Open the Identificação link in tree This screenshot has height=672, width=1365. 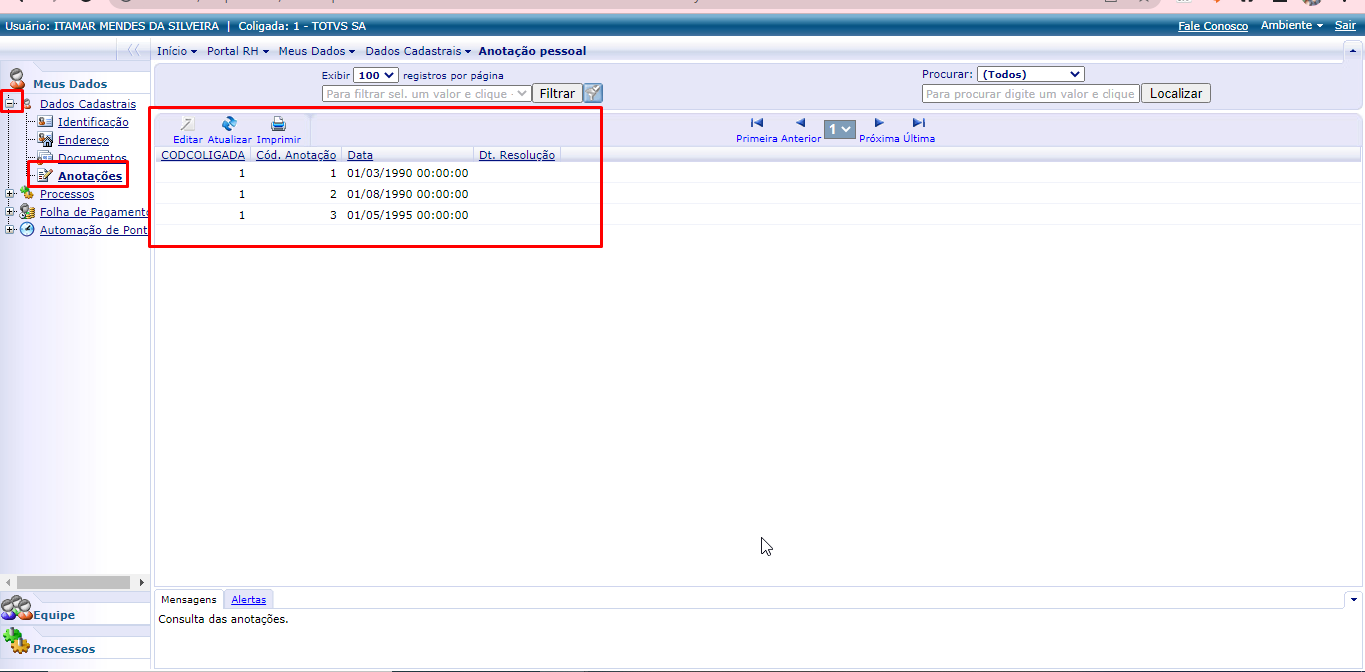[93, 122]
